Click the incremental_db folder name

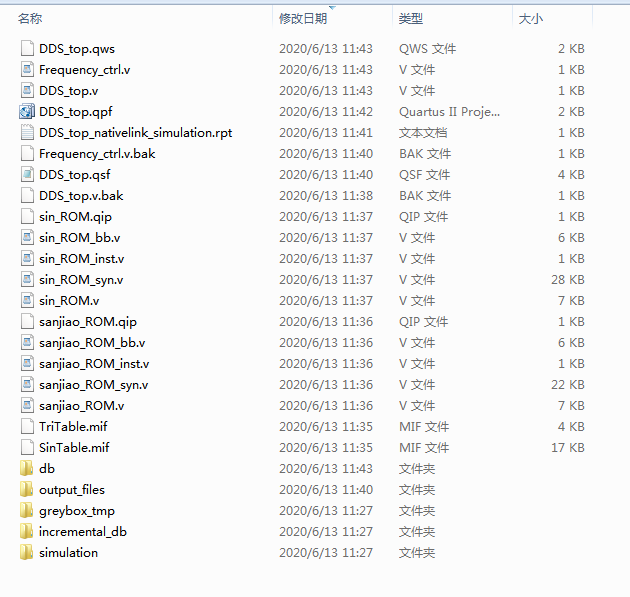point(82,531)
